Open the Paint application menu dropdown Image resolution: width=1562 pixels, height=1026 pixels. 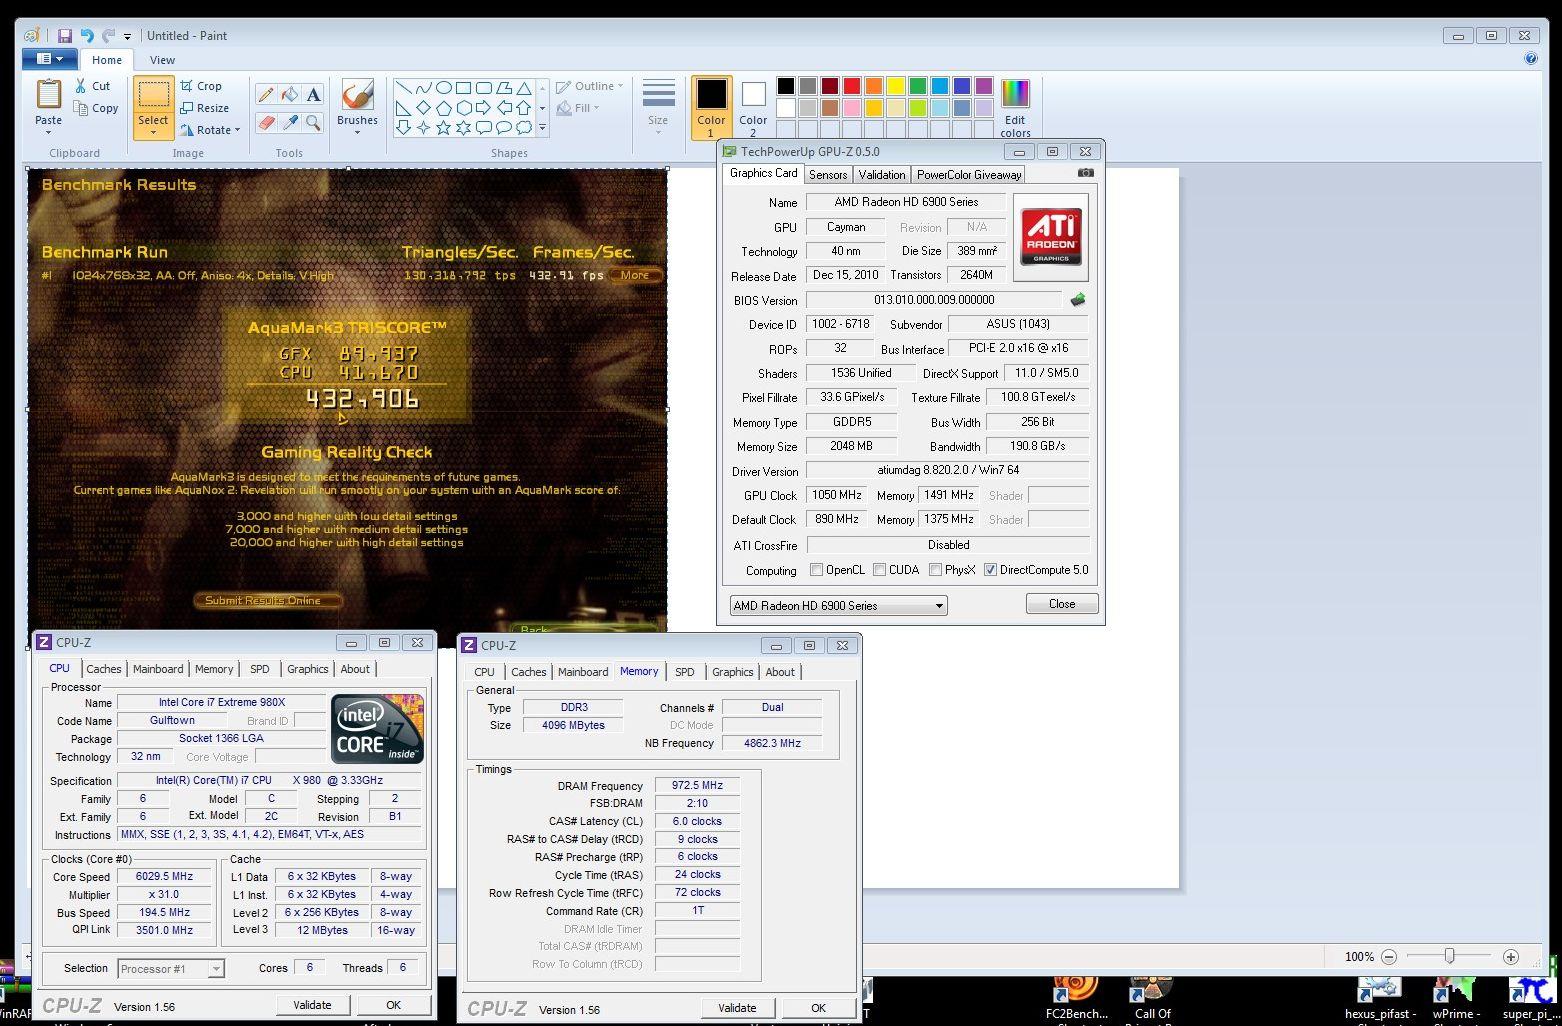point(49,59)
